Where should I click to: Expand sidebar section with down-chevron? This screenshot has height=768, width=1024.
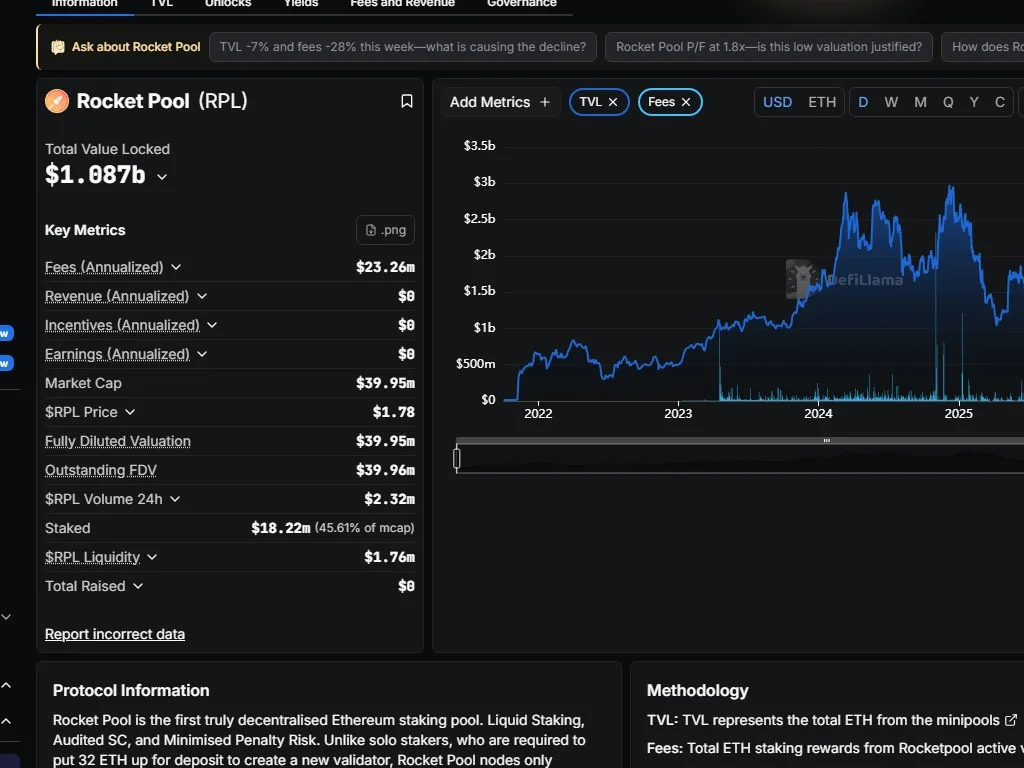6,616
